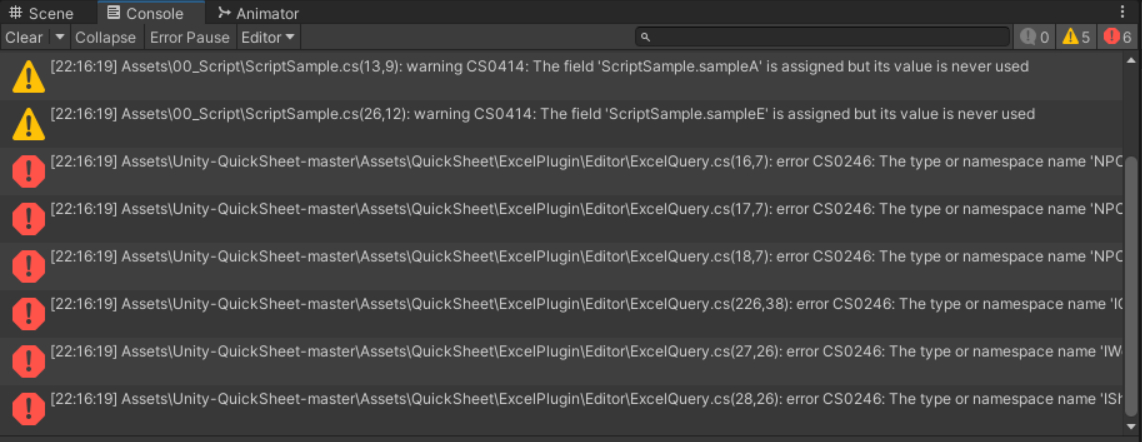Switch to the Animator tab
The width and height of the screenshot is (1142, 442).
(259, 13)
